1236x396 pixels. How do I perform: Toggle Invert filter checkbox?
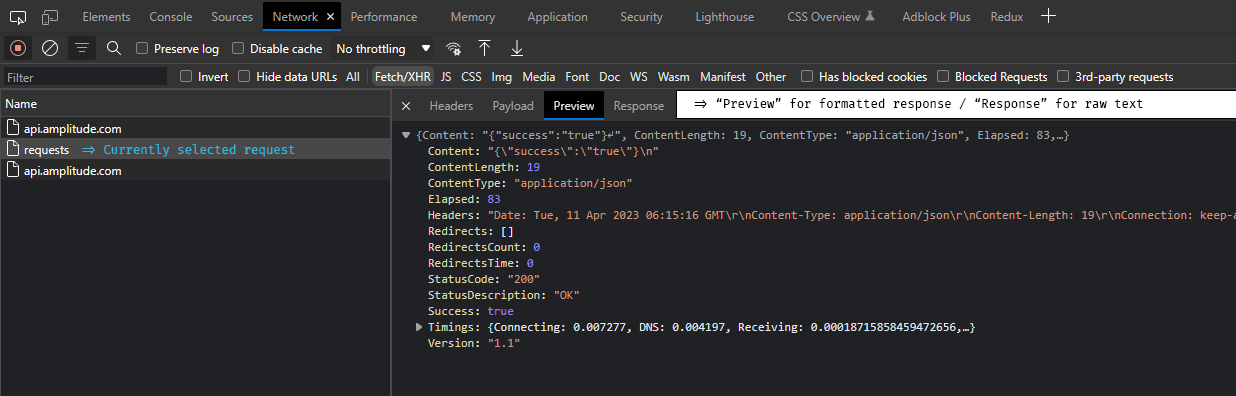click(186, 76)
